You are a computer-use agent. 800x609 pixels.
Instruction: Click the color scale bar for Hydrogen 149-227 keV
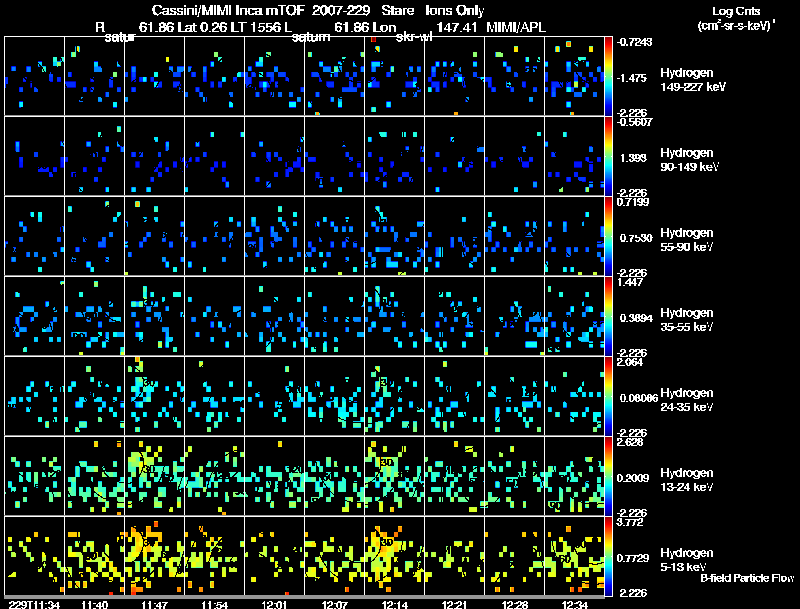coord(608,76)
